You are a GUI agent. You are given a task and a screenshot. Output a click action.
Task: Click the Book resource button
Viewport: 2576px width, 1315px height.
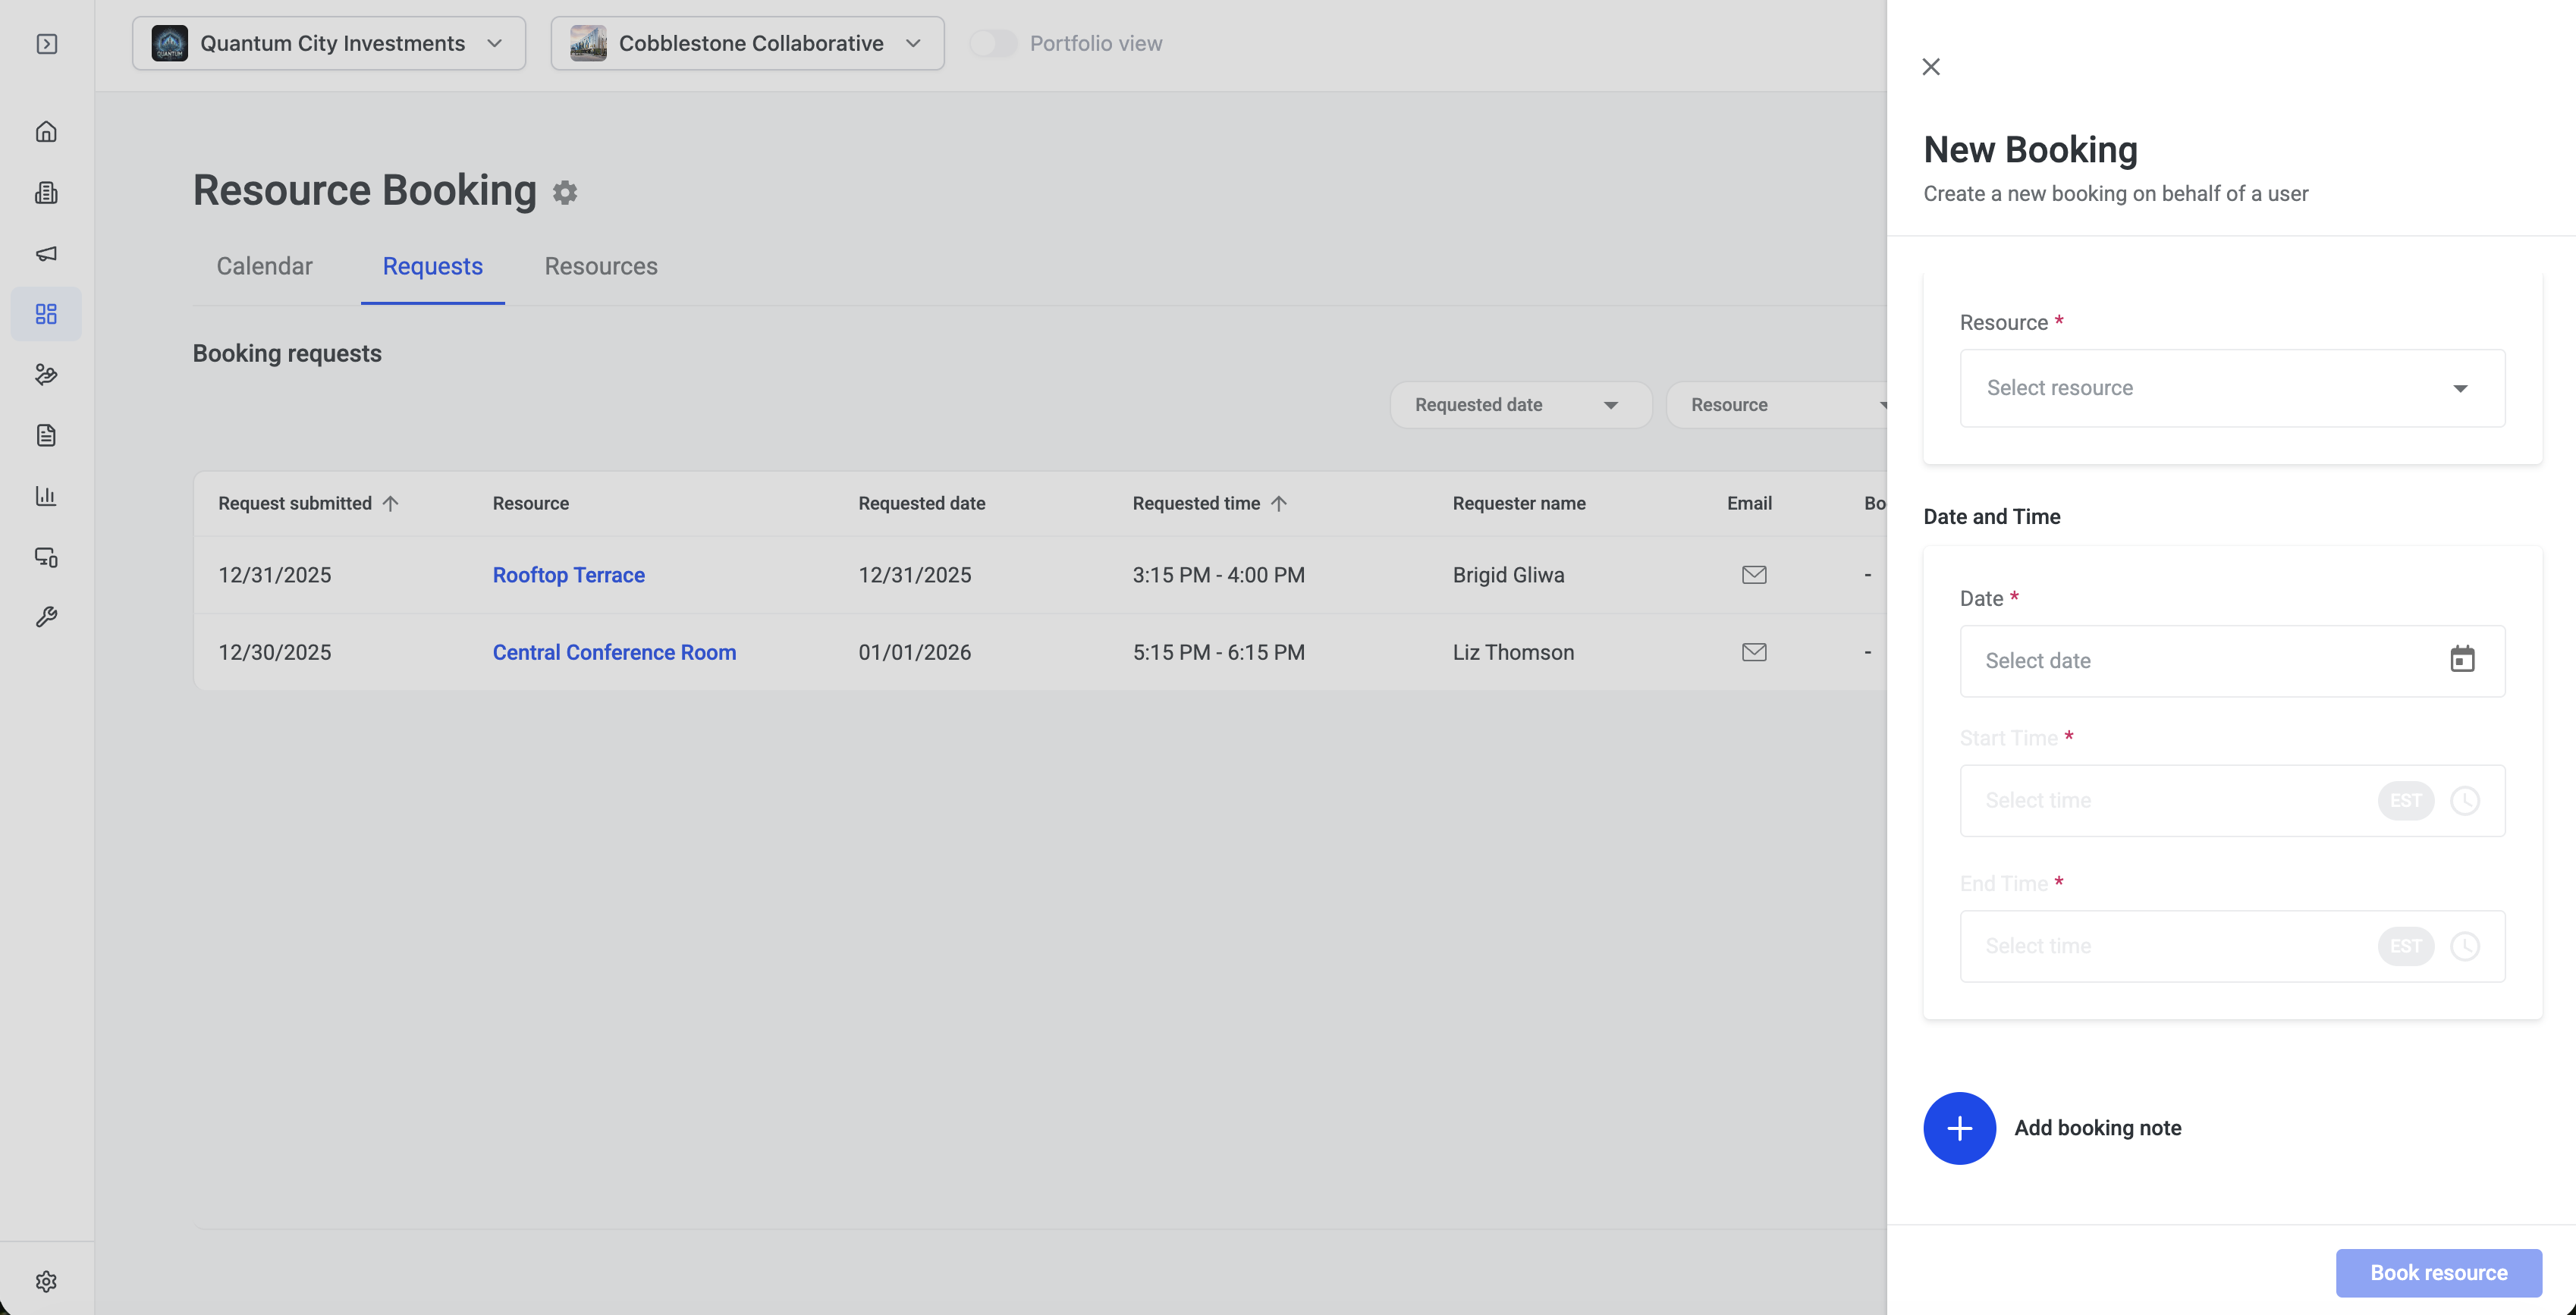click(x=2438, y=1272)
